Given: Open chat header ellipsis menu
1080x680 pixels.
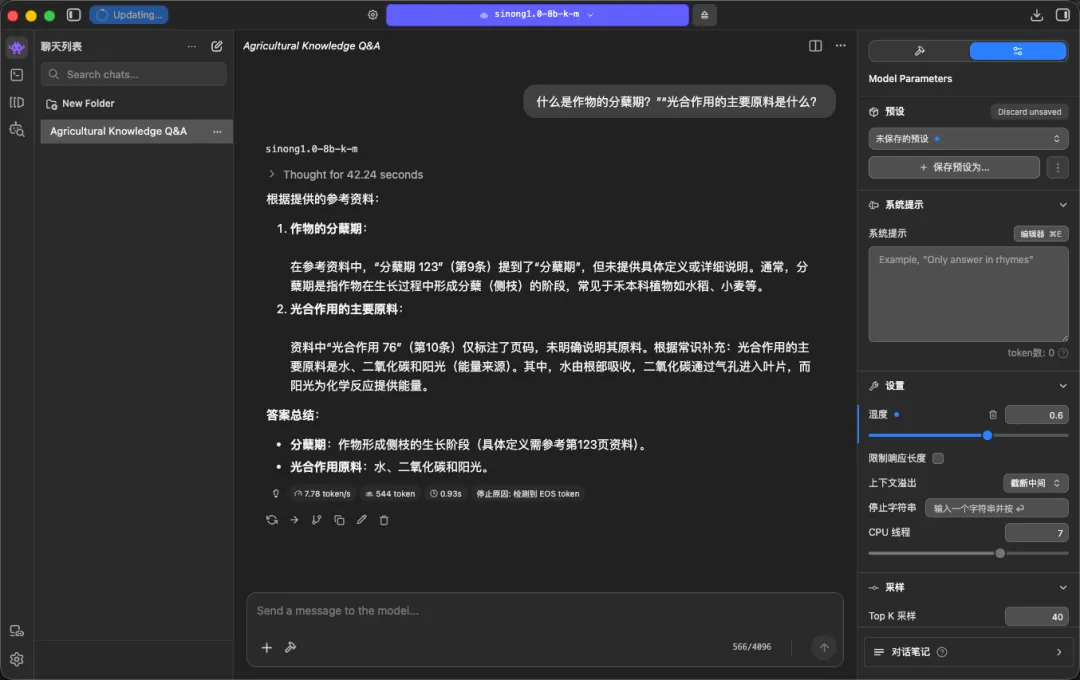Looking at the screenshot, I should click(x=840, y=45).
